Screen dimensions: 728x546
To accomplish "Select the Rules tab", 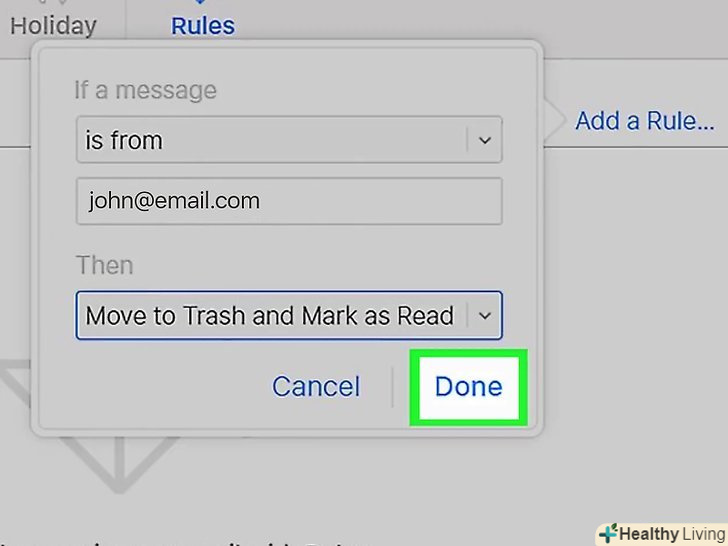I will pos(203,26).
